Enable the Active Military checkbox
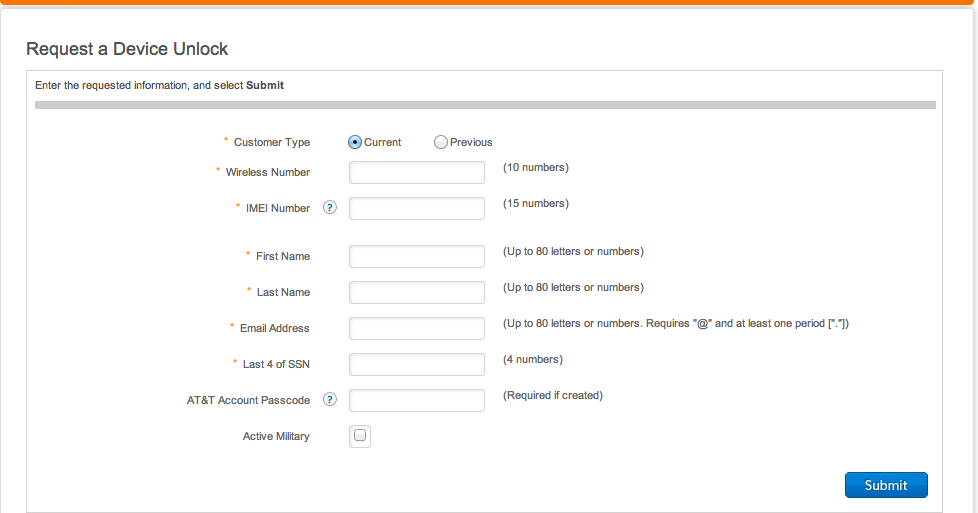Viewport: 978px width, 513px height. 360,436
